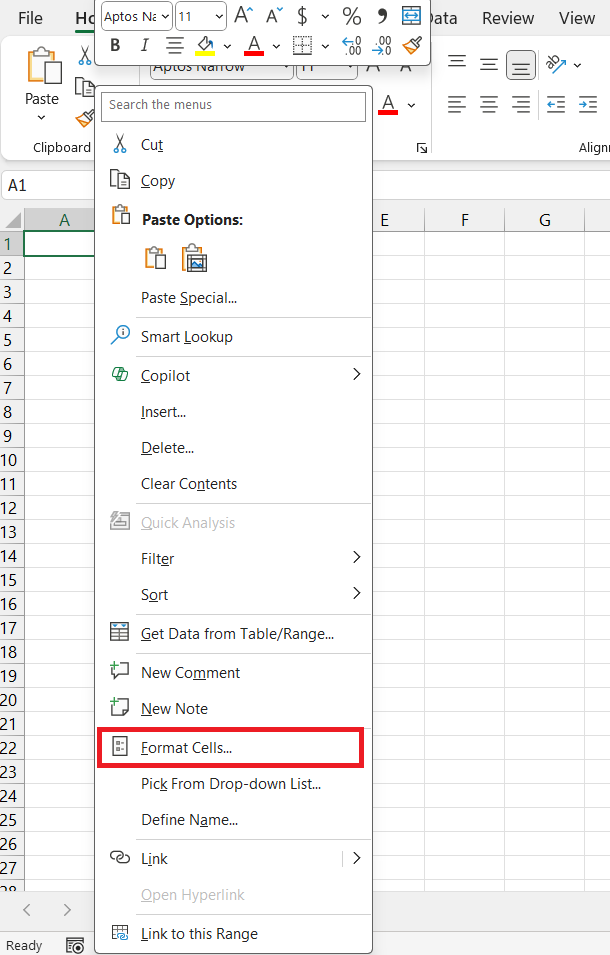Screen dimensions: 610x955
Task: Open Smart Lookup
Action: (x=234, y=337)
